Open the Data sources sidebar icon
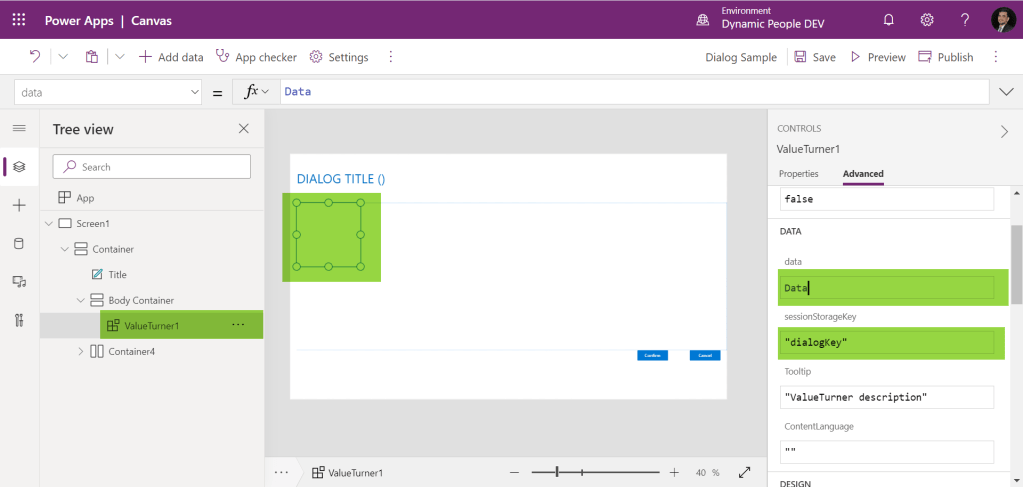The height and width of the screenshot is (487, 1023). 19,243
